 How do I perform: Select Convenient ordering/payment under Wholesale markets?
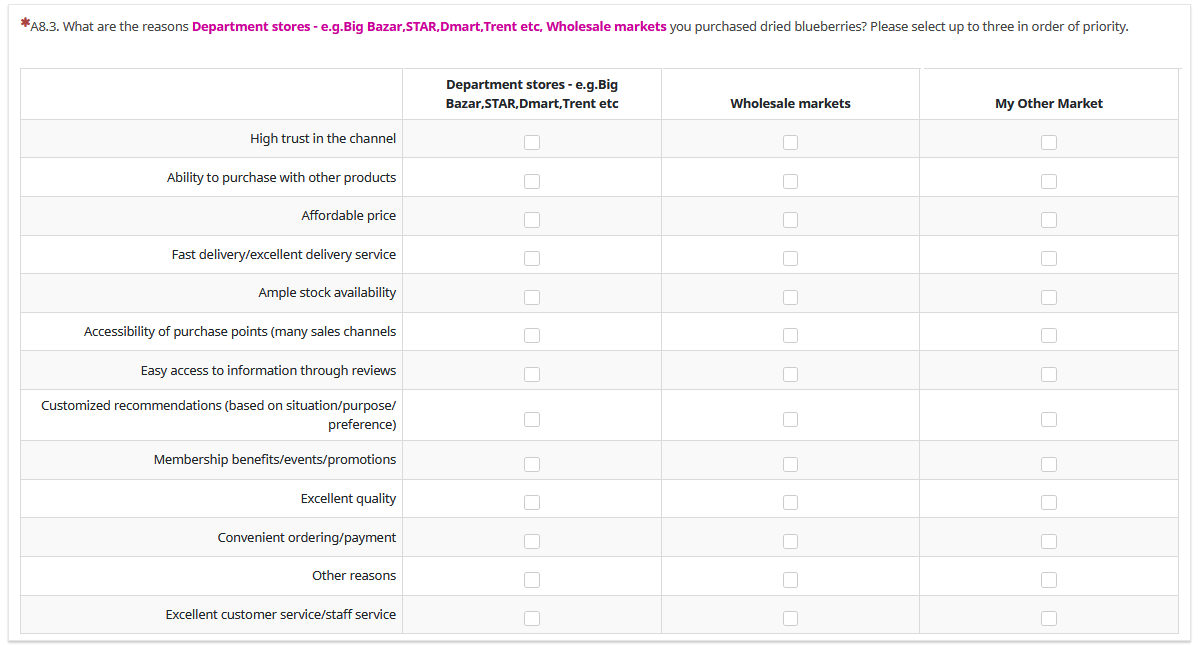(790, 541)
